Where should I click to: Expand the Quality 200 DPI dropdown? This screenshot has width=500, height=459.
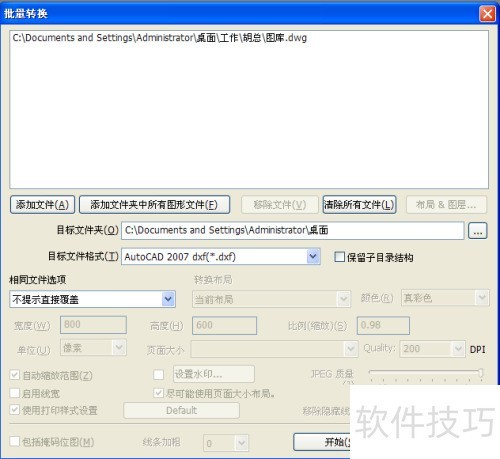(432, 349)
